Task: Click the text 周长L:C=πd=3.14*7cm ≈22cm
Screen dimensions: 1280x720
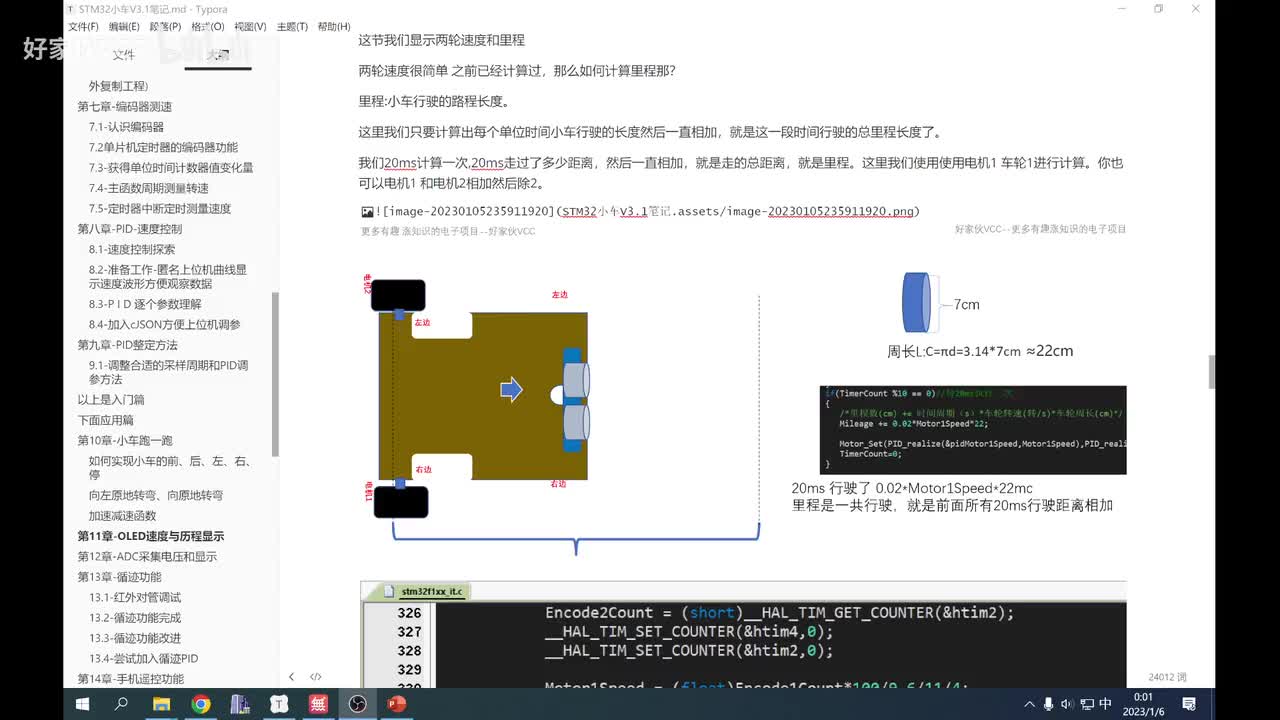Action: pos(980,352)
